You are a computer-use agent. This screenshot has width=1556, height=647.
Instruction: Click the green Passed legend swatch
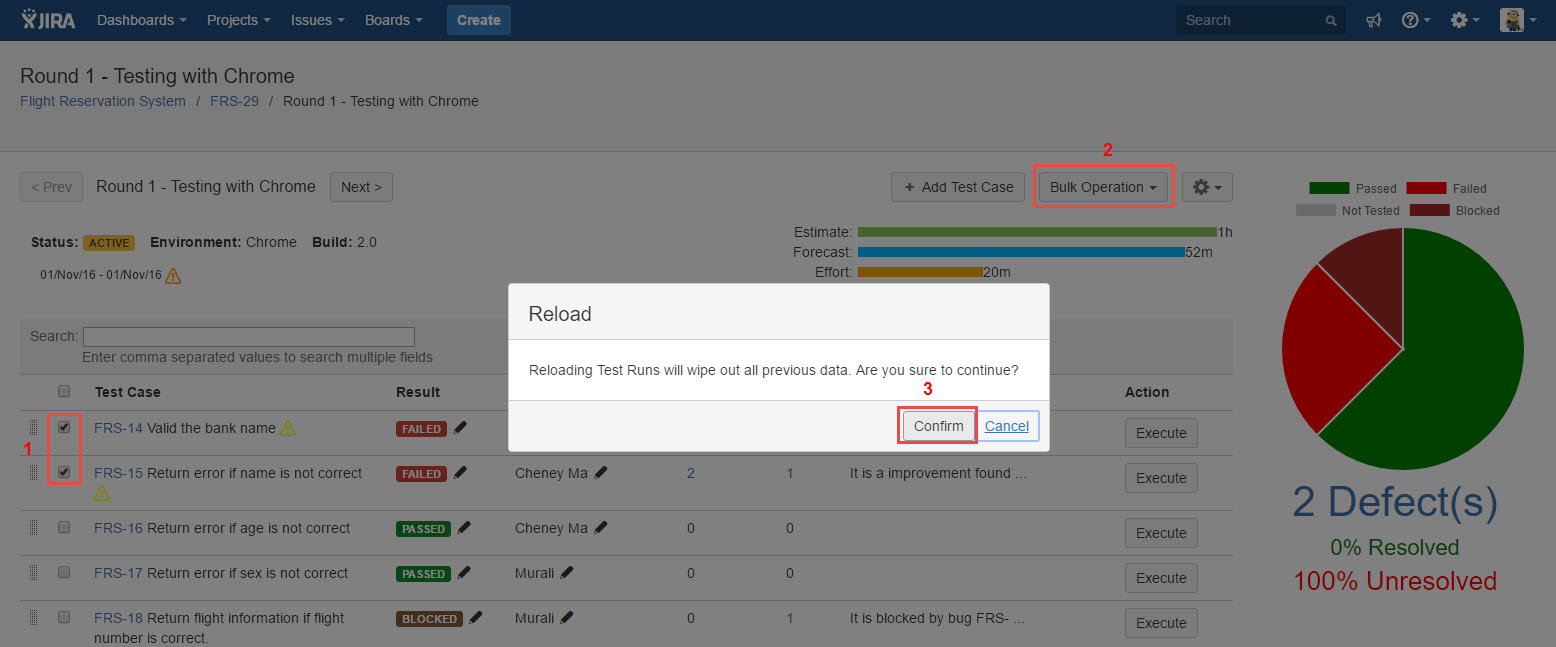pyautogui.click(x=1328, y=188)
